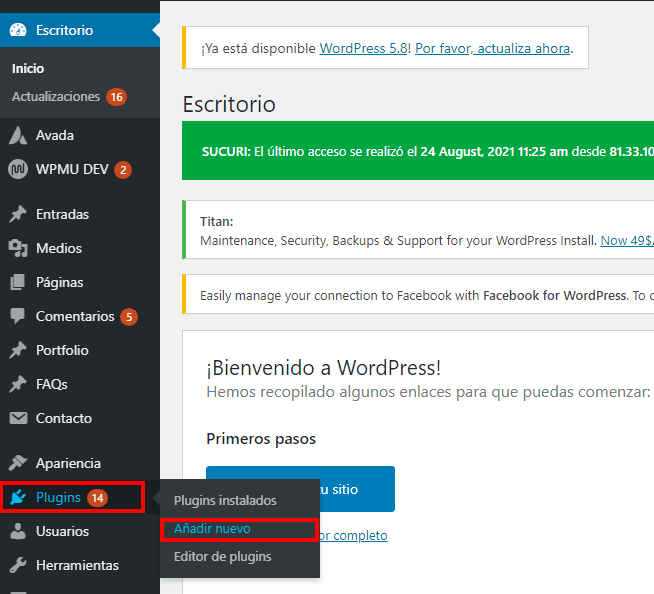Open the Comentarios menu
The width and height of the screenshot is (654, 594).
pyautogui.click(x=80, y=316)
